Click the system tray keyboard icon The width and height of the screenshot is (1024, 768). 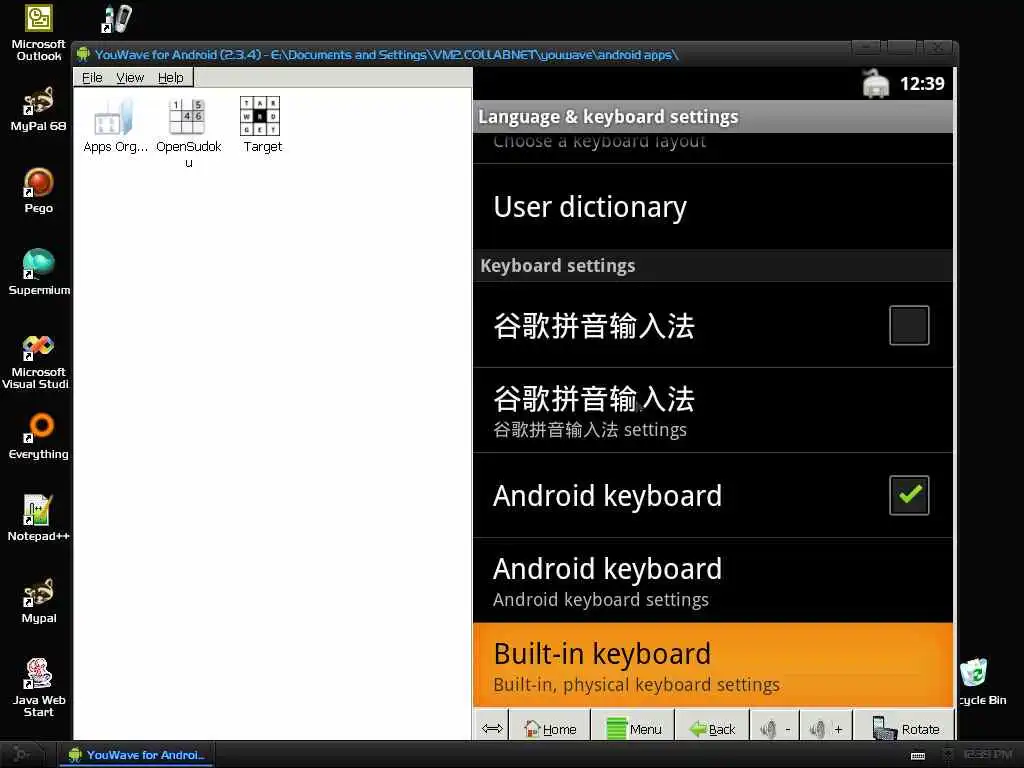[x=918, y=756]
